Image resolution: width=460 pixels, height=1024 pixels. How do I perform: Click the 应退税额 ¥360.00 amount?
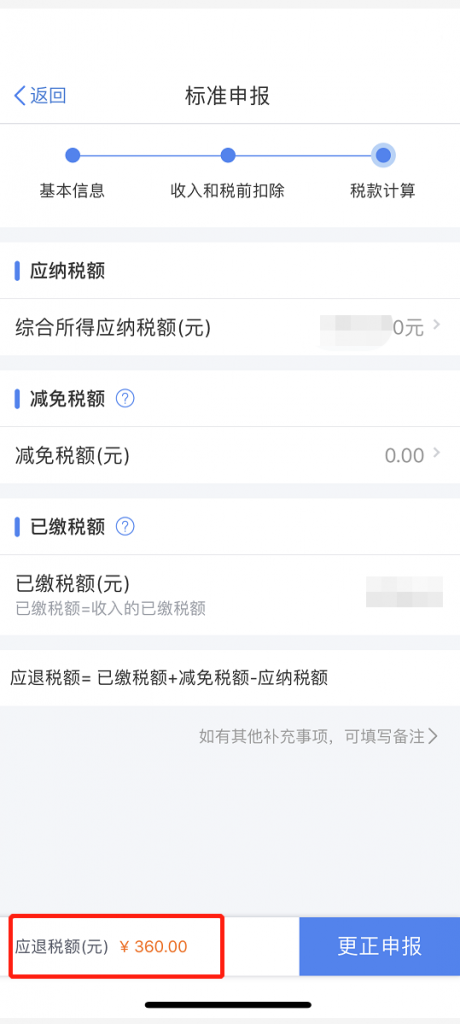pos(154,947)
